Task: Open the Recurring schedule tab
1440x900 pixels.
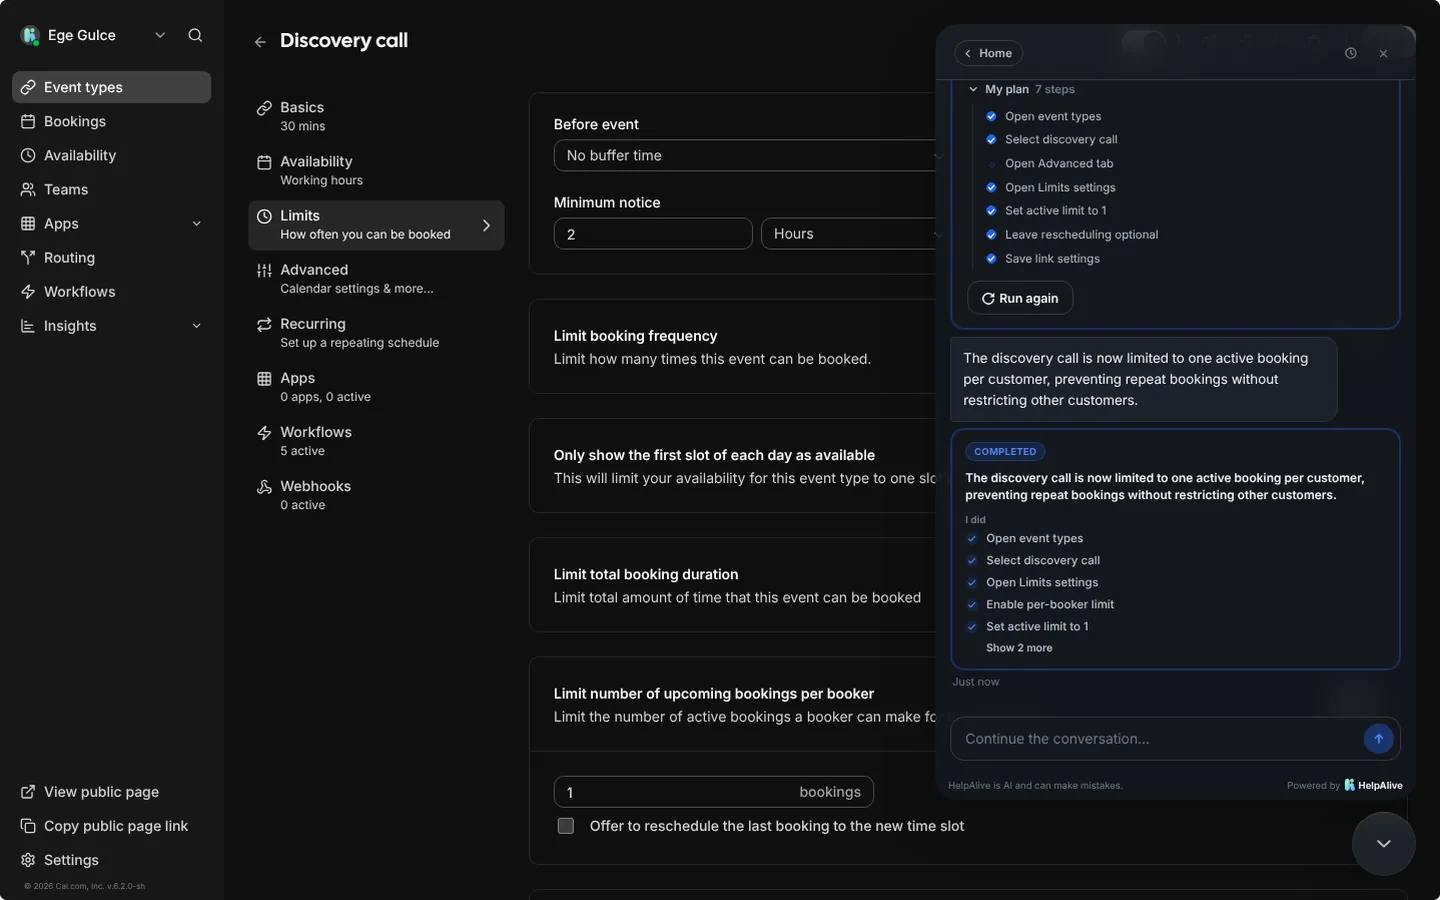Action: (x=376, y=332)
